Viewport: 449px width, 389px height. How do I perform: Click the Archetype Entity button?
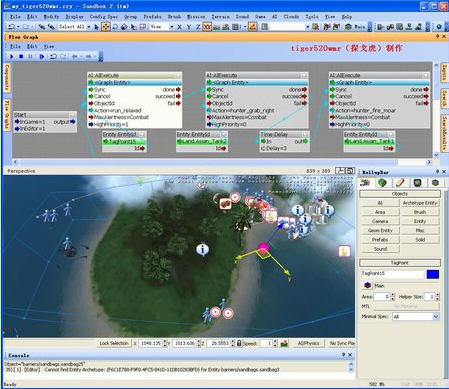click(420, 203)
